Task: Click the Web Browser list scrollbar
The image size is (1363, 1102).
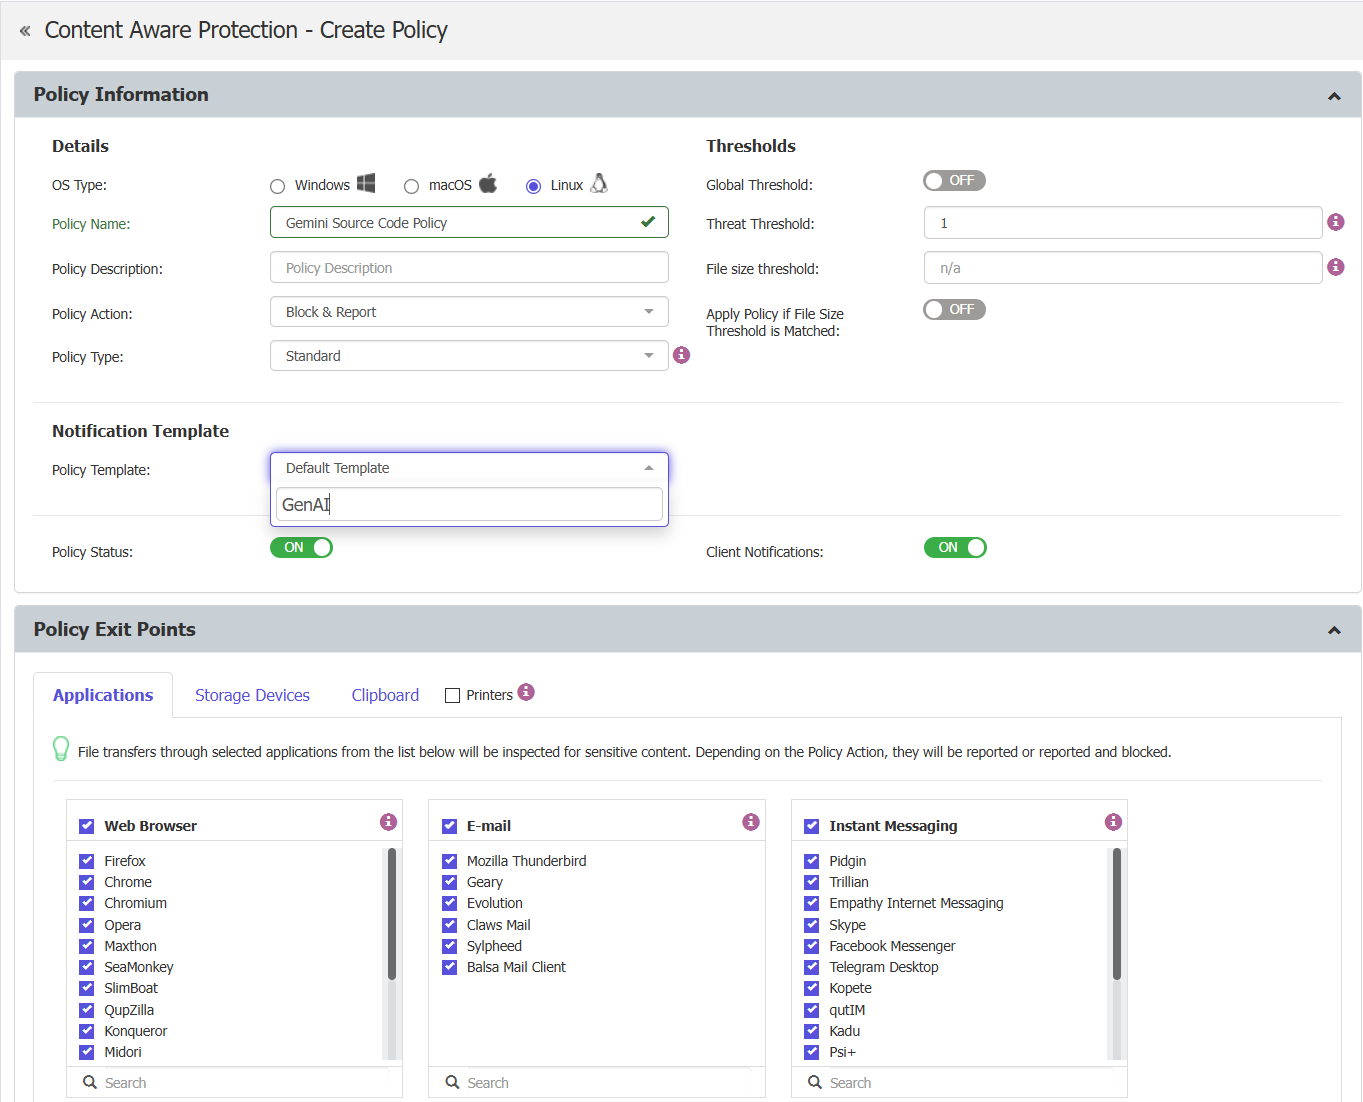Action: (x=392, y=914)
